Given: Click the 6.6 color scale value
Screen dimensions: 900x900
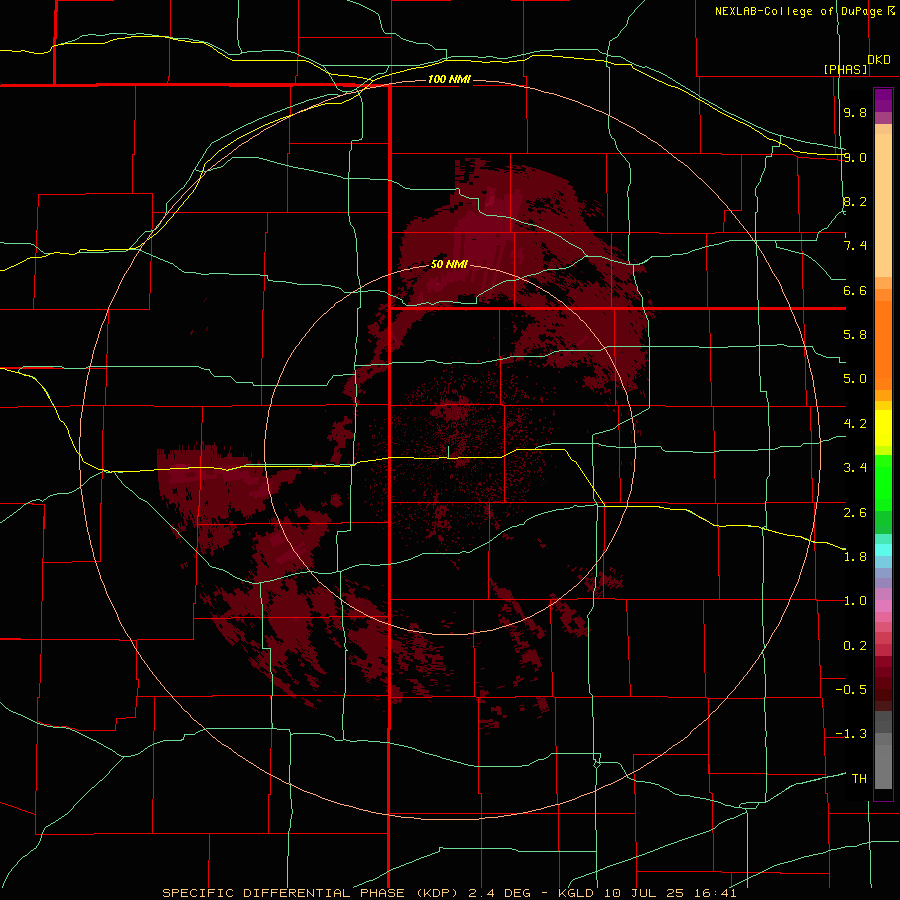Looking at the screenshot, I should (x=855, y=290).
